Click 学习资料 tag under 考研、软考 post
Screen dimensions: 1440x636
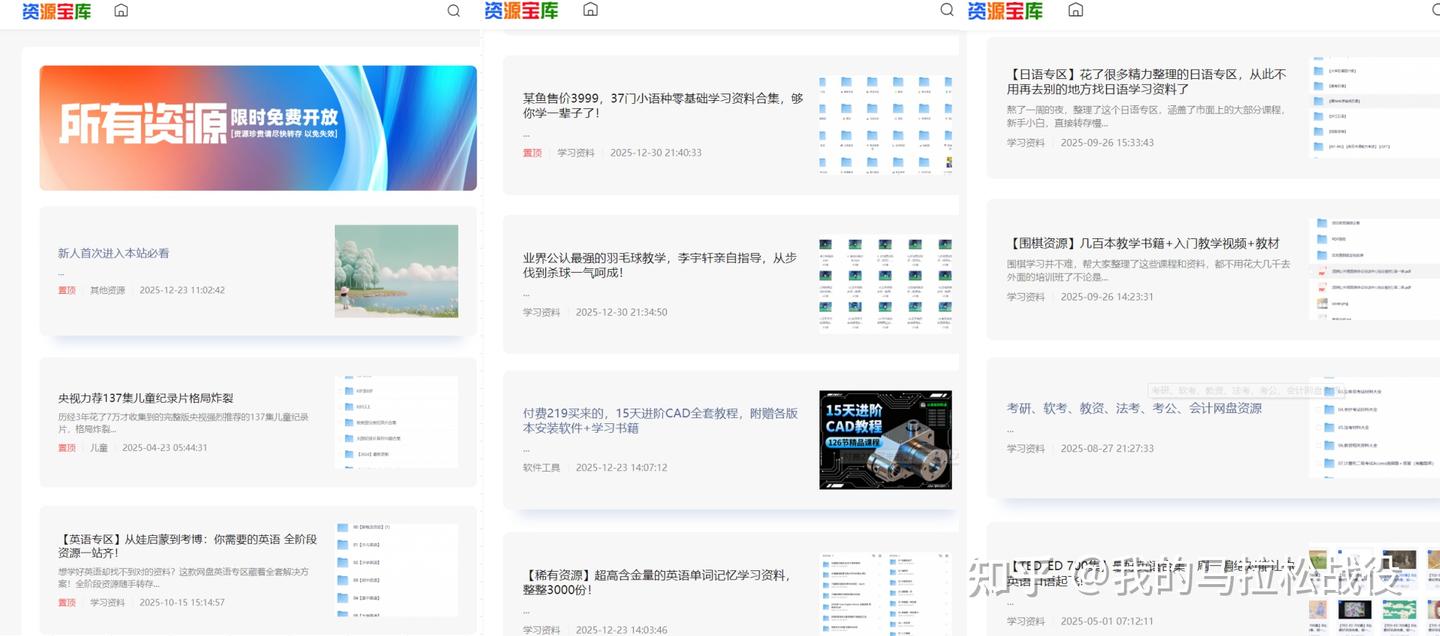(1026, 448)
